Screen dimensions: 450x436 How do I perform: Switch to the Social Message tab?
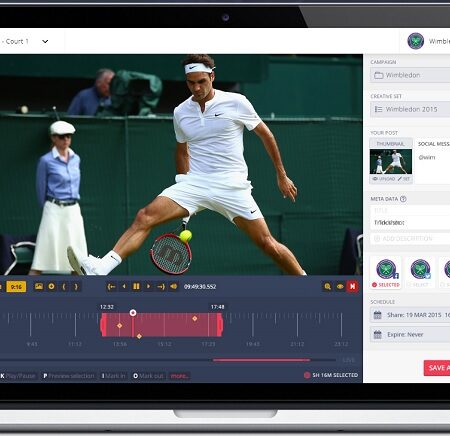[433, 144]
